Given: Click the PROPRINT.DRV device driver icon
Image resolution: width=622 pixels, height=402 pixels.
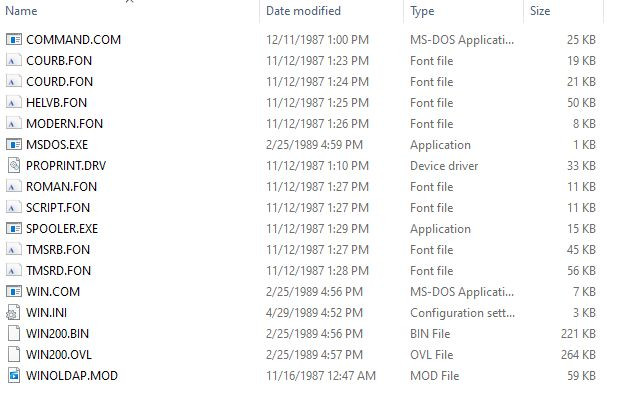Looking at the screenshot, I should pyautogui.click(x=13, y=165).
